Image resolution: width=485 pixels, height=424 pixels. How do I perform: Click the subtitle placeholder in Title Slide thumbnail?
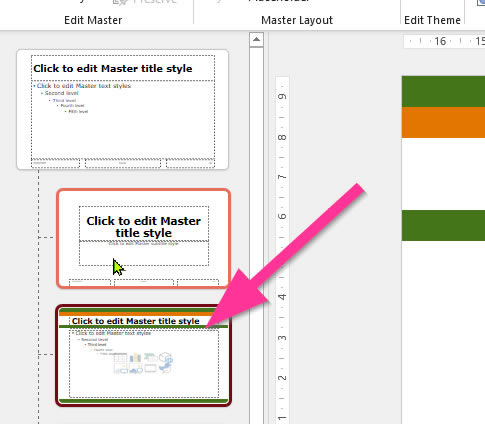144,253
